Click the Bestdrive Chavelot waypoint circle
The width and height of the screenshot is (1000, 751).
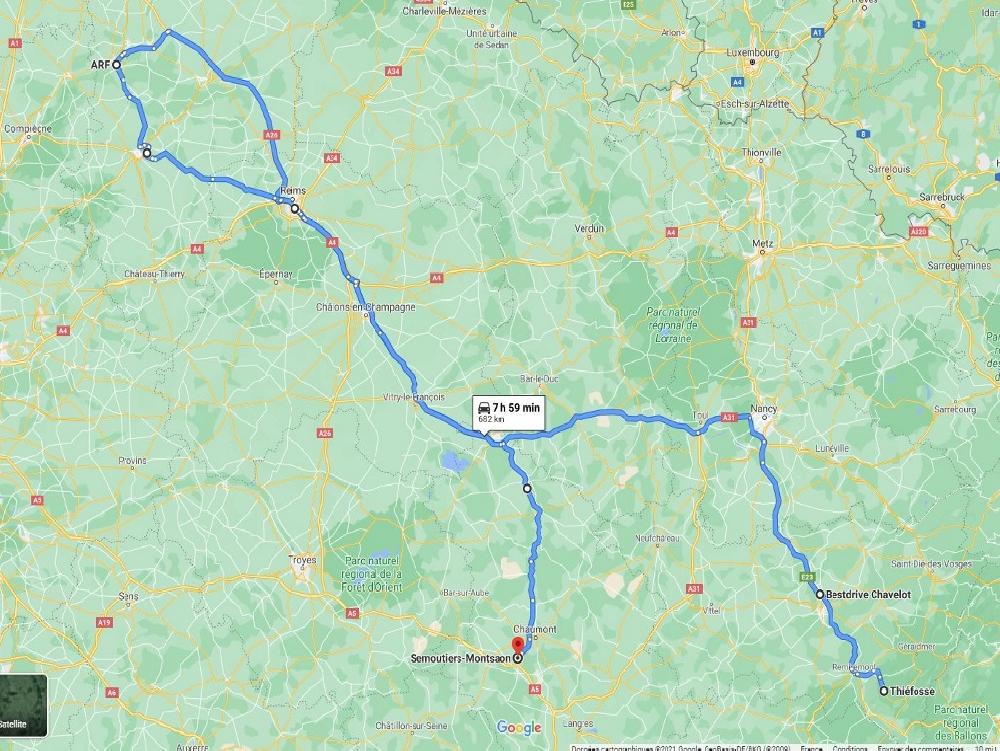coord(820,594)
